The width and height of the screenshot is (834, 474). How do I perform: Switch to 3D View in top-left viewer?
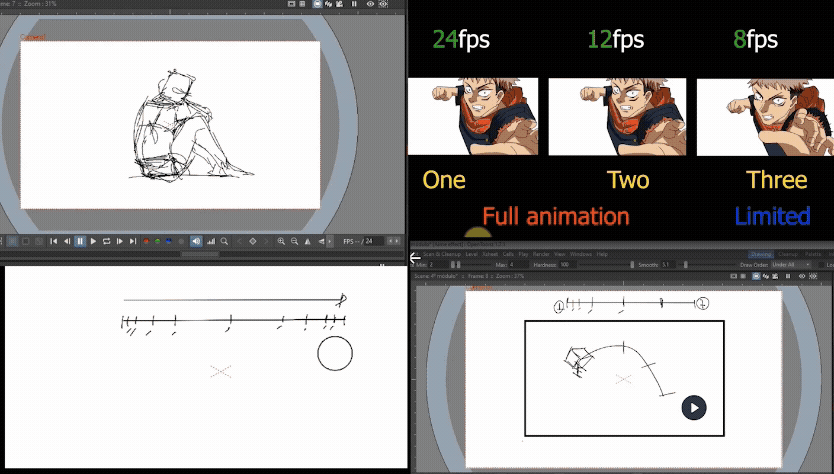(329, 4)
